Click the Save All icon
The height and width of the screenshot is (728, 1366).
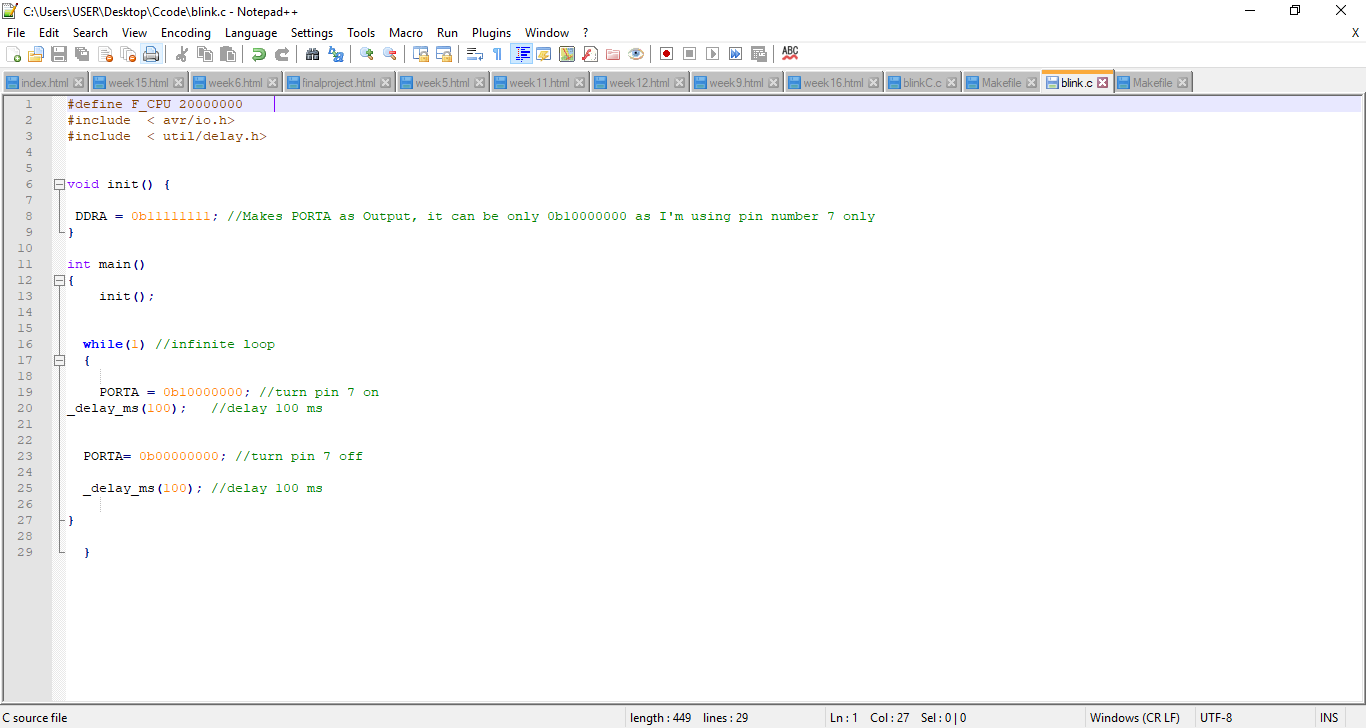point(81,54)
